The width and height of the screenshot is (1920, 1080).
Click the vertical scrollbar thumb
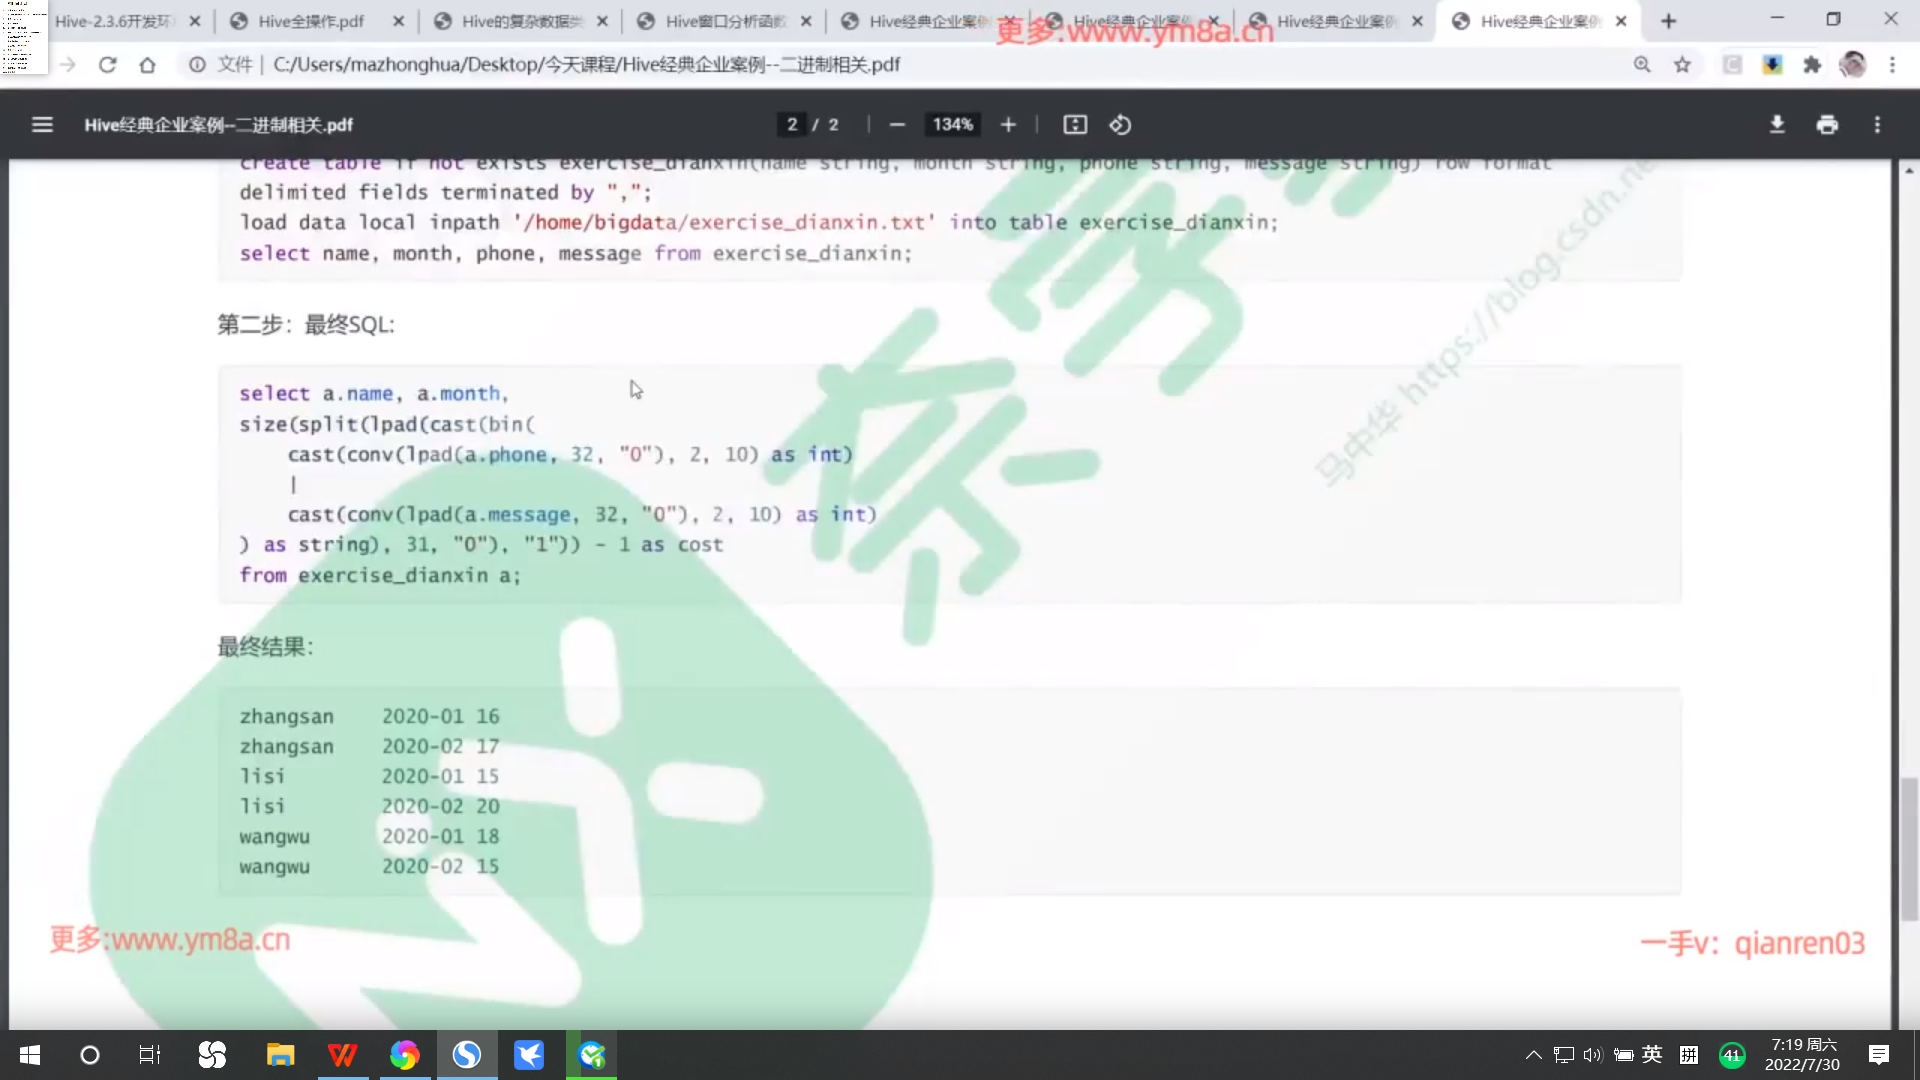click(1909, 848)
